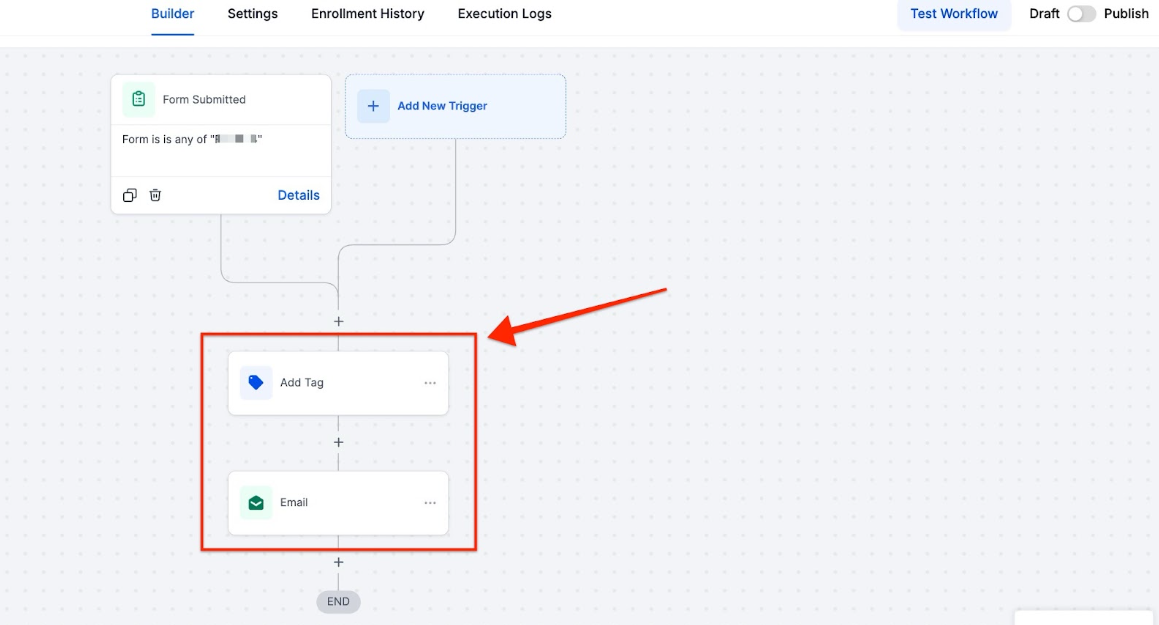Click the blue Add Tag icon

256,382
